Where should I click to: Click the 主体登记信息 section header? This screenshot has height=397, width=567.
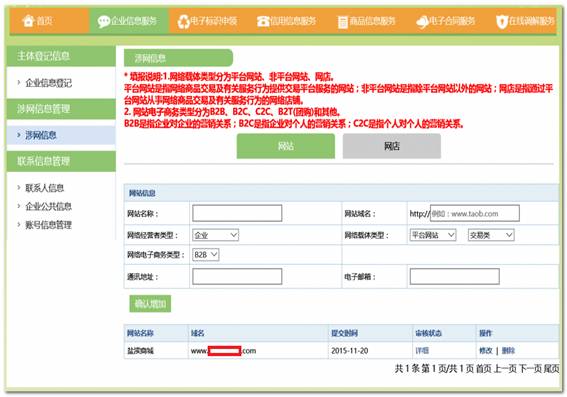[x=61, y=56]
